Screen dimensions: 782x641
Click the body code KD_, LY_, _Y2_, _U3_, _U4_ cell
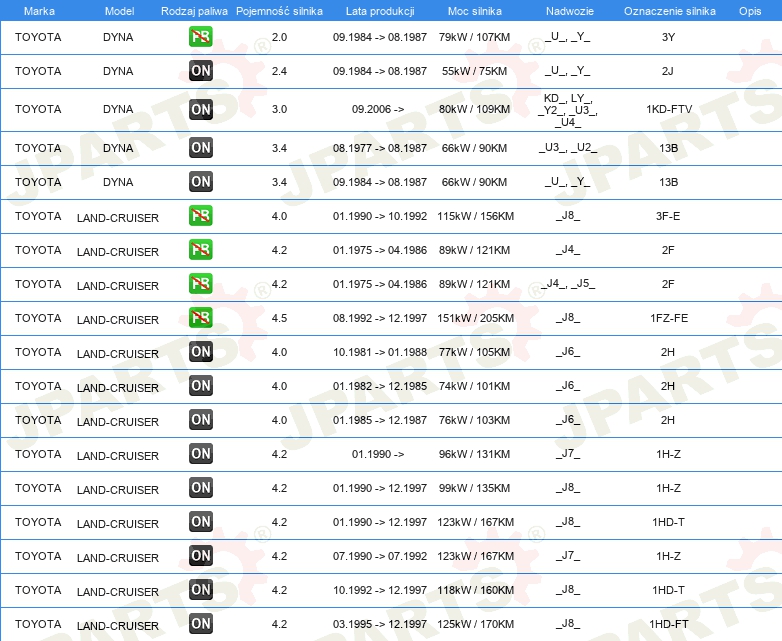click(568, 110)
